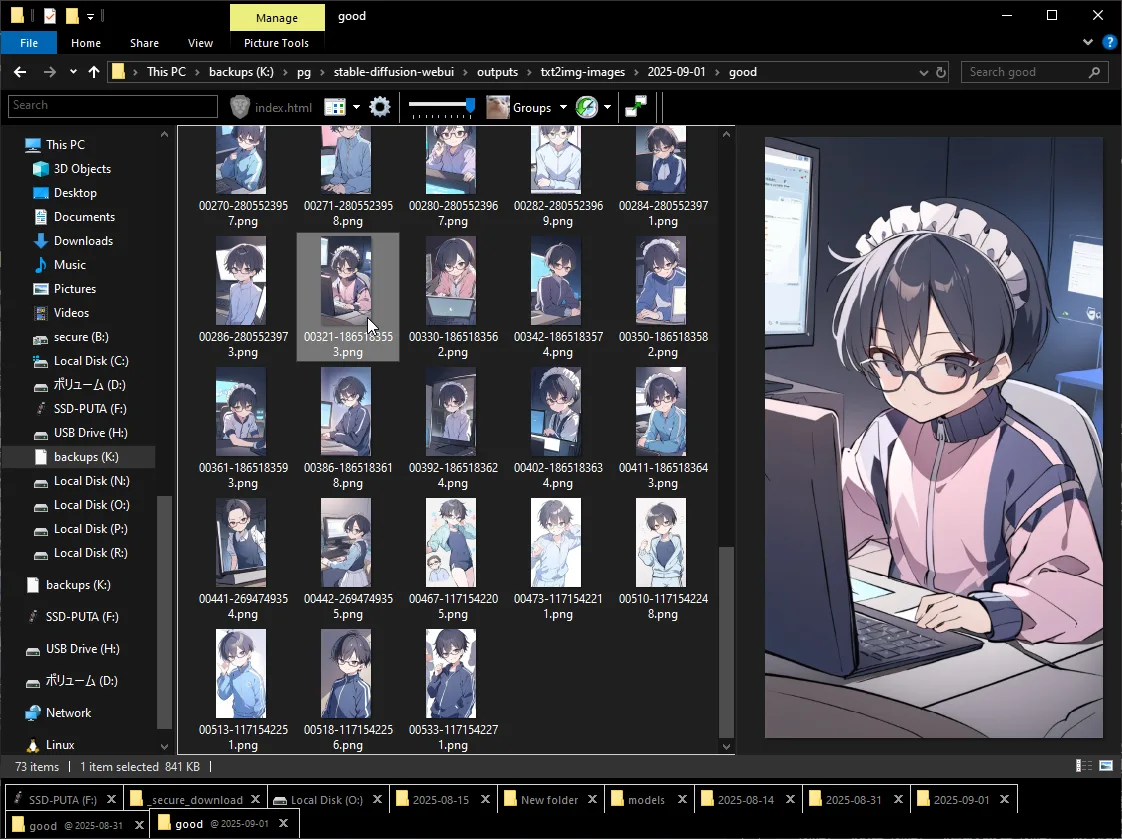Screen dimensions: 1122x839
Task: Open the view layout dropdown arrow
Action: [356, 107]
